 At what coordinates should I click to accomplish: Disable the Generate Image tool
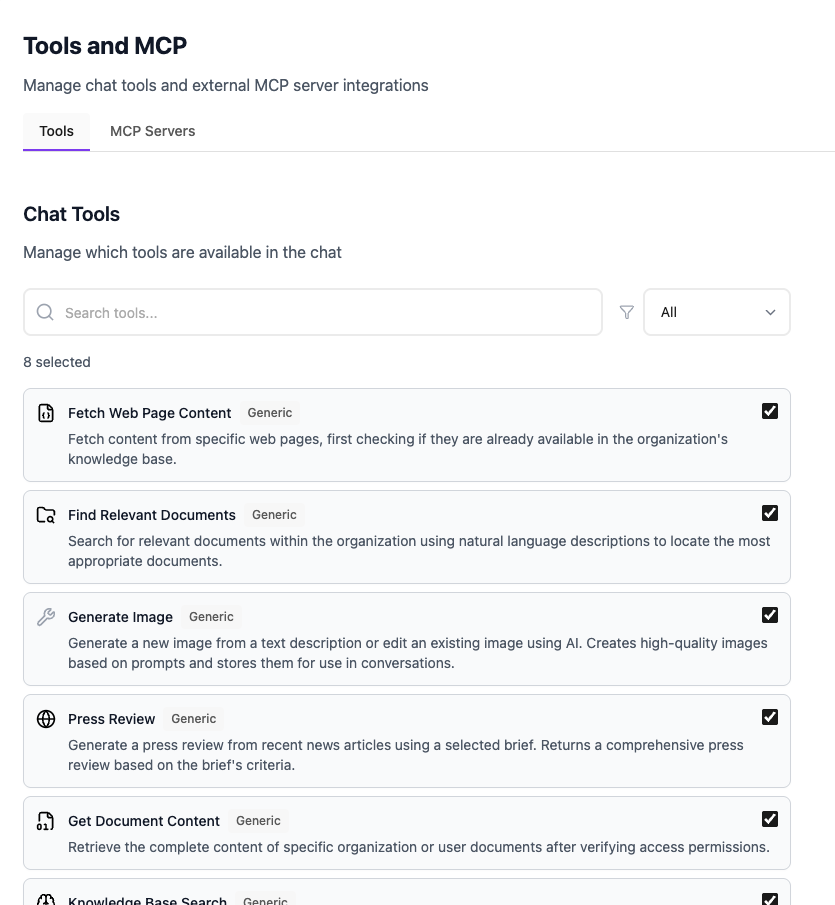pyautogui.click(x=770, y=614)
